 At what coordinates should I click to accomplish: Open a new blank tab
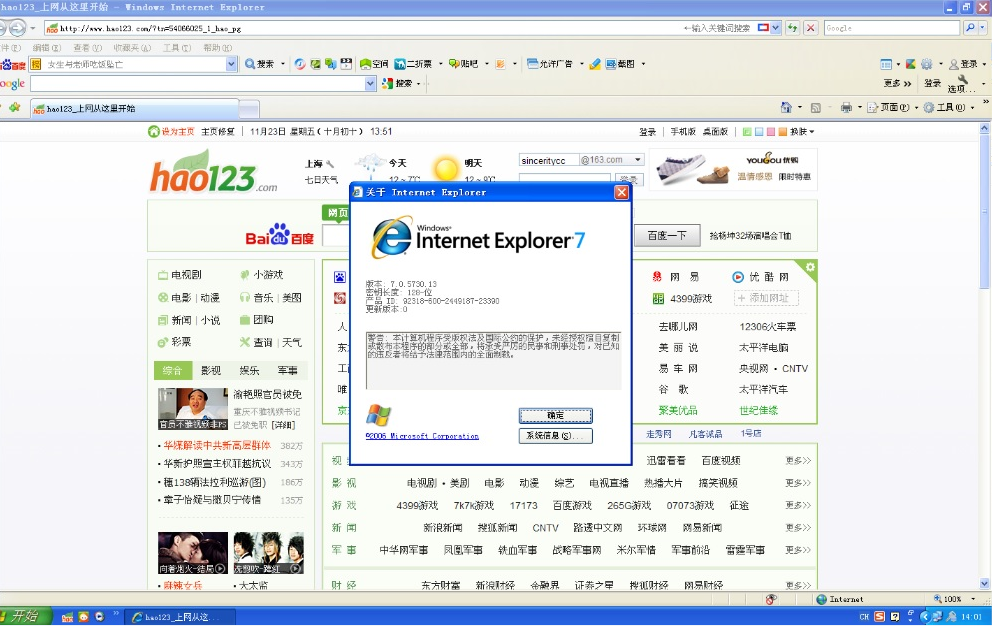pos(249,109)
